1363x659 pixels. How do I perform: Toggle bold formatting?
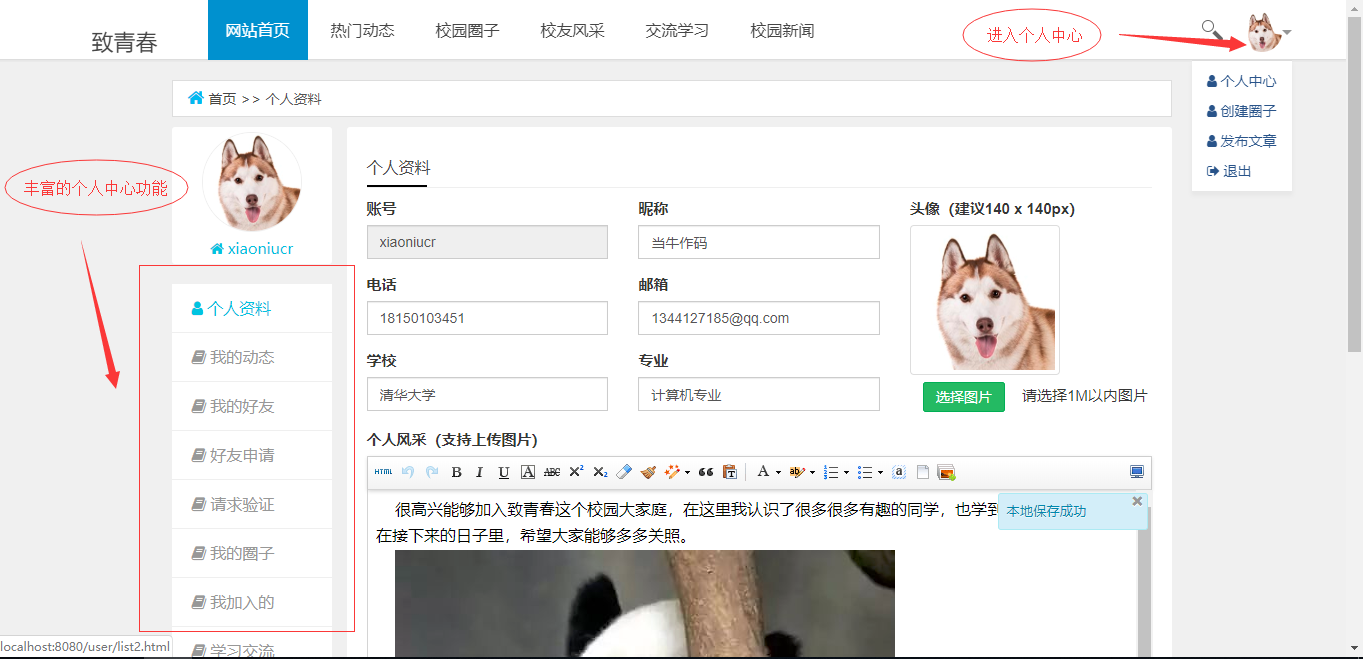coord(456,472)
